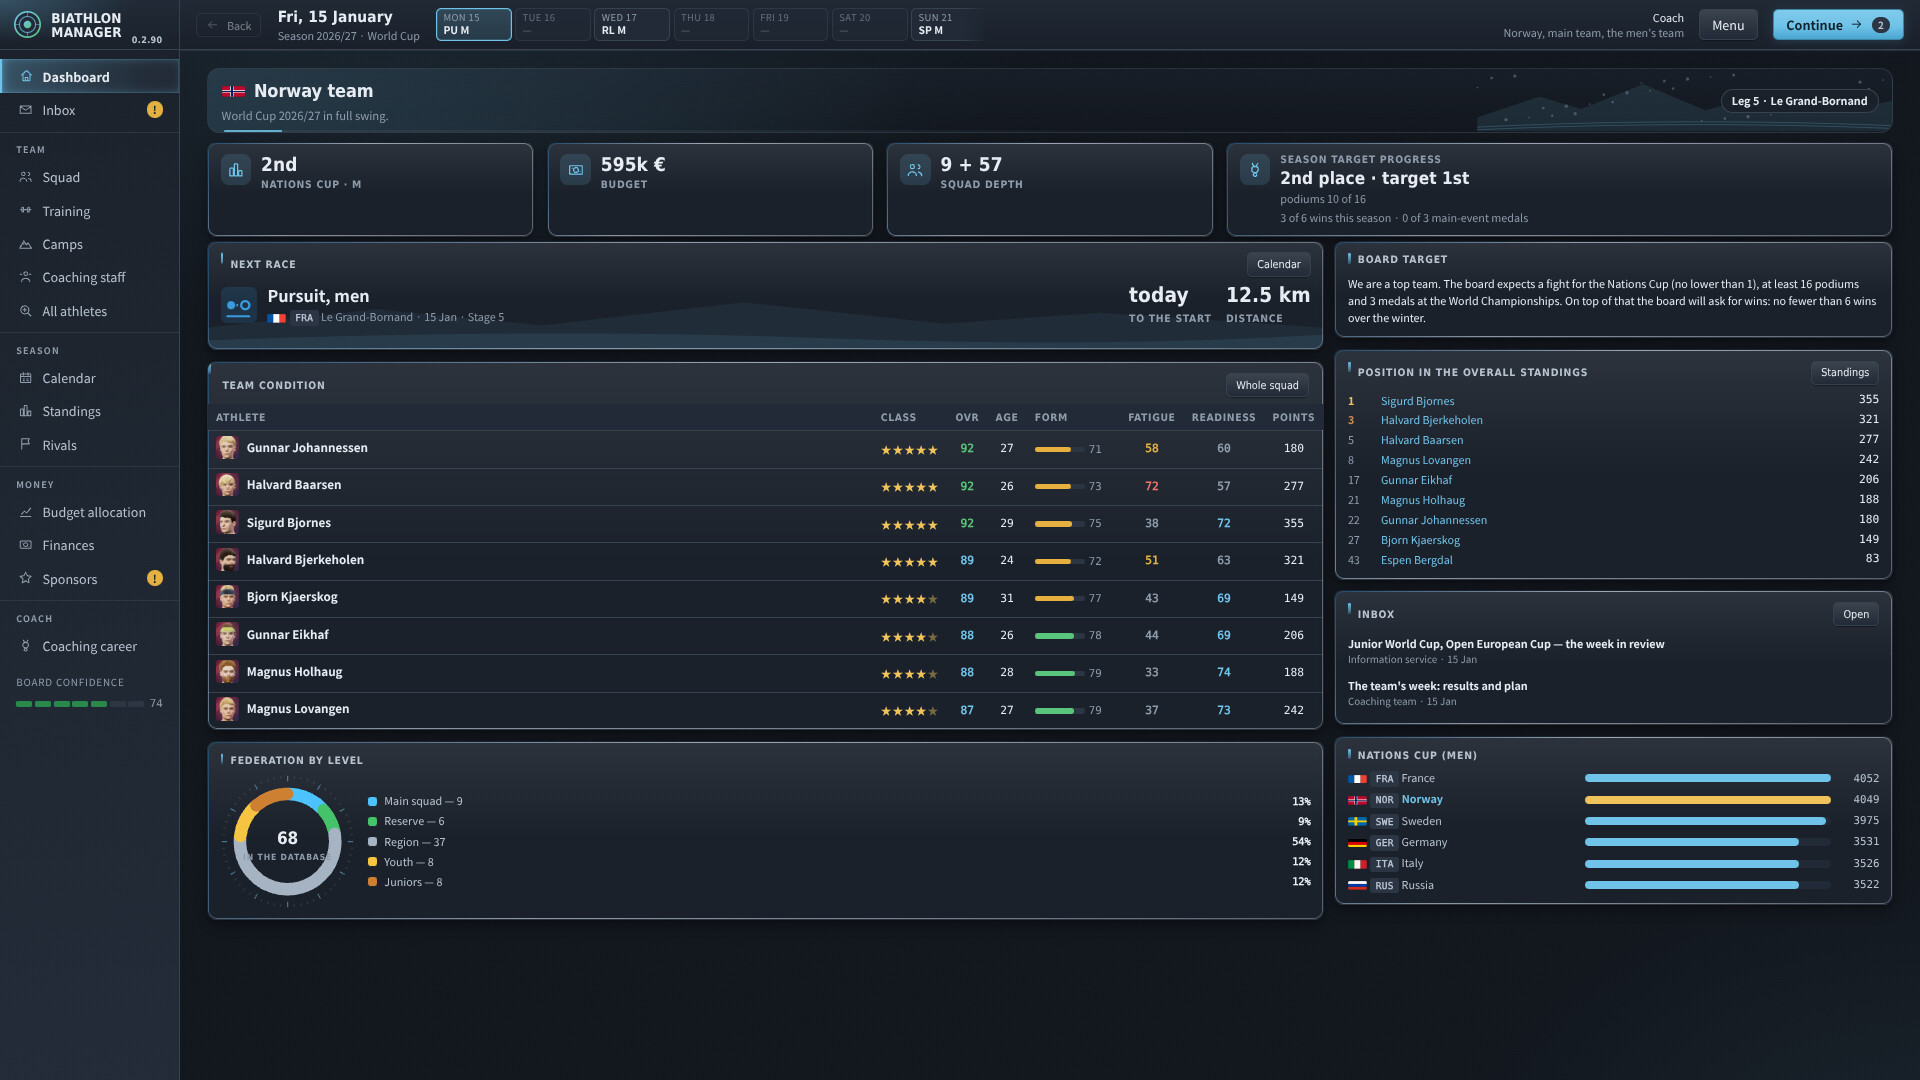Go back with the Back button
Image resolution: width=1920 pixels, height=1080 pixels.
click(x=229, y=25)
